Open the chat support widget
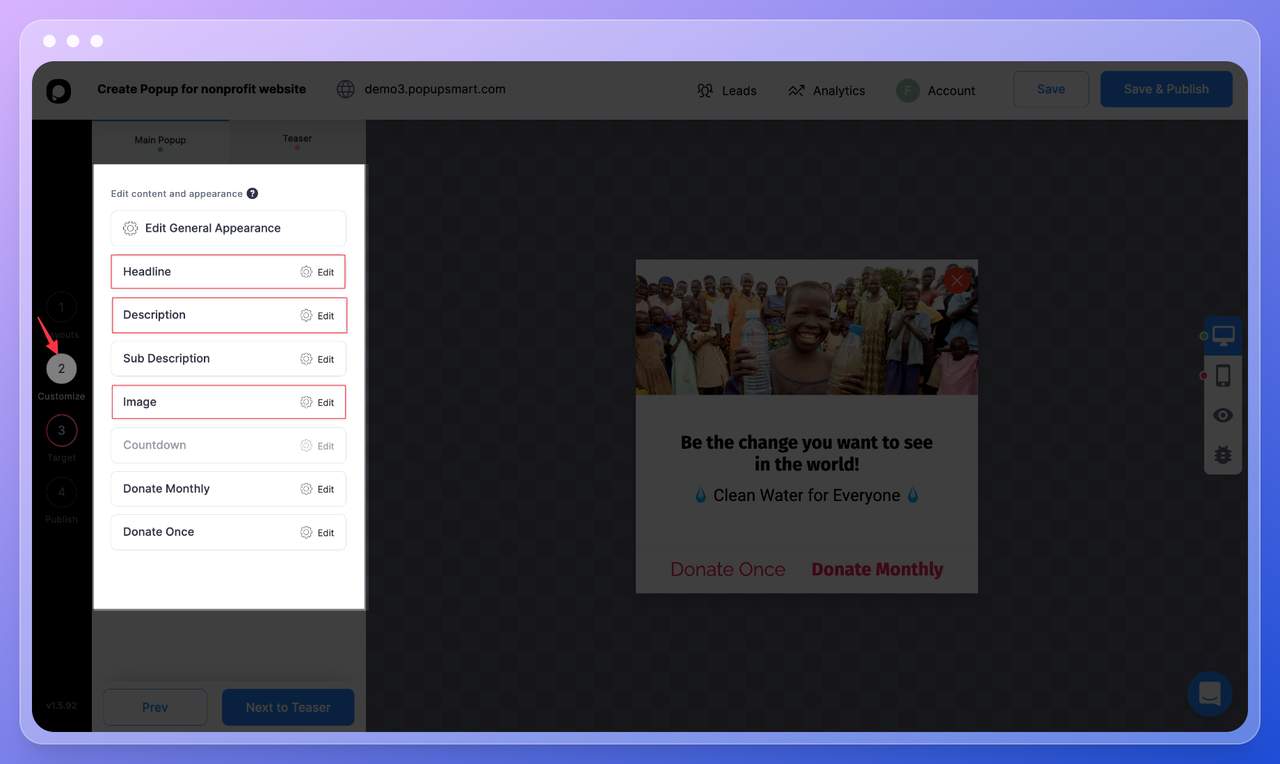 pyautogui.click(x=1210, y=693)
